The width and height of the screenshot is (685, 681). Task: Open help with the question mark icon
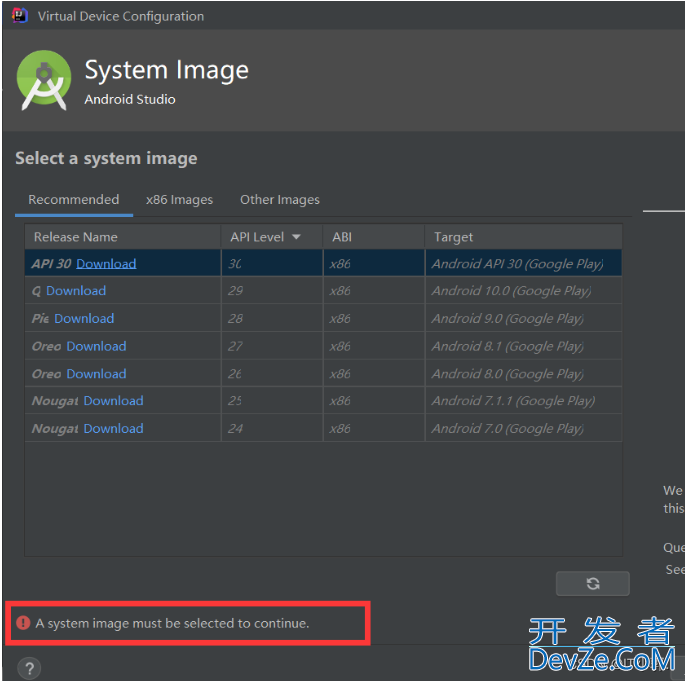pyautogui.click(x=29, y=668)
